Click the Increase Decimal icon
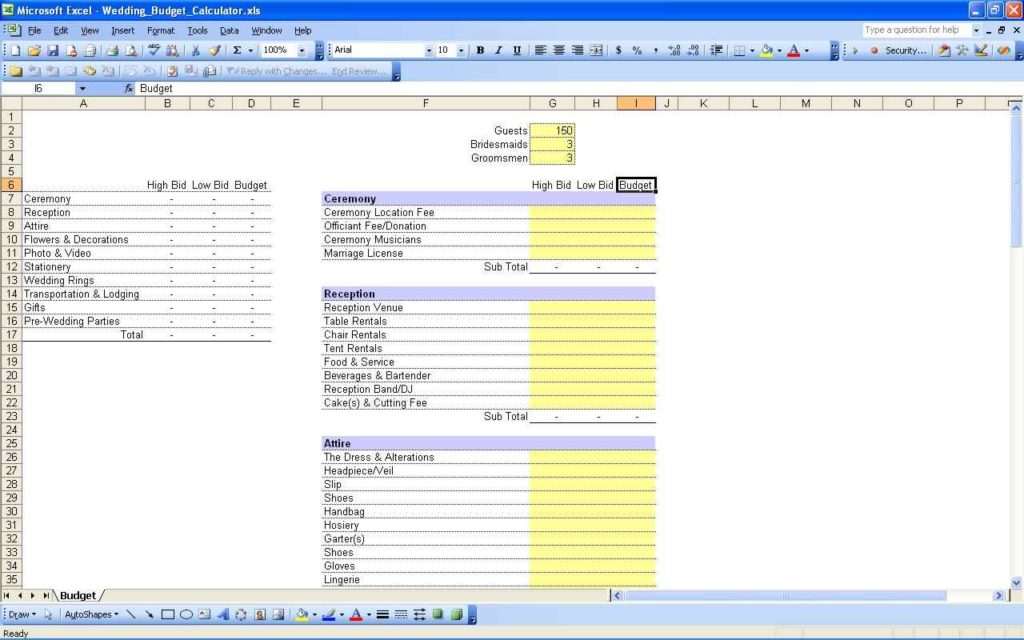 pyautogui.click(x=676, y=50)
